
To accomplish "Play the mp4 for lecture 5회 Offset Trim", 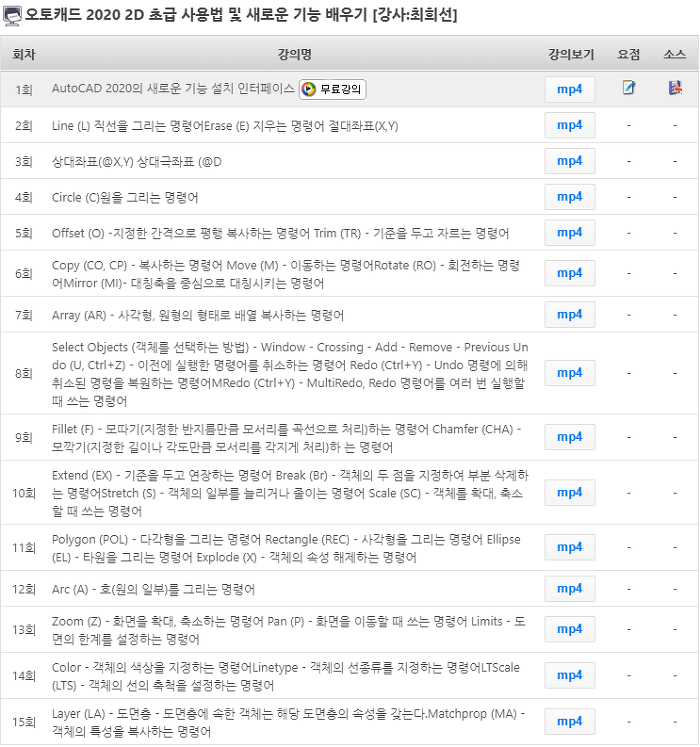I will pyautogui.click(x=569, y=232).
